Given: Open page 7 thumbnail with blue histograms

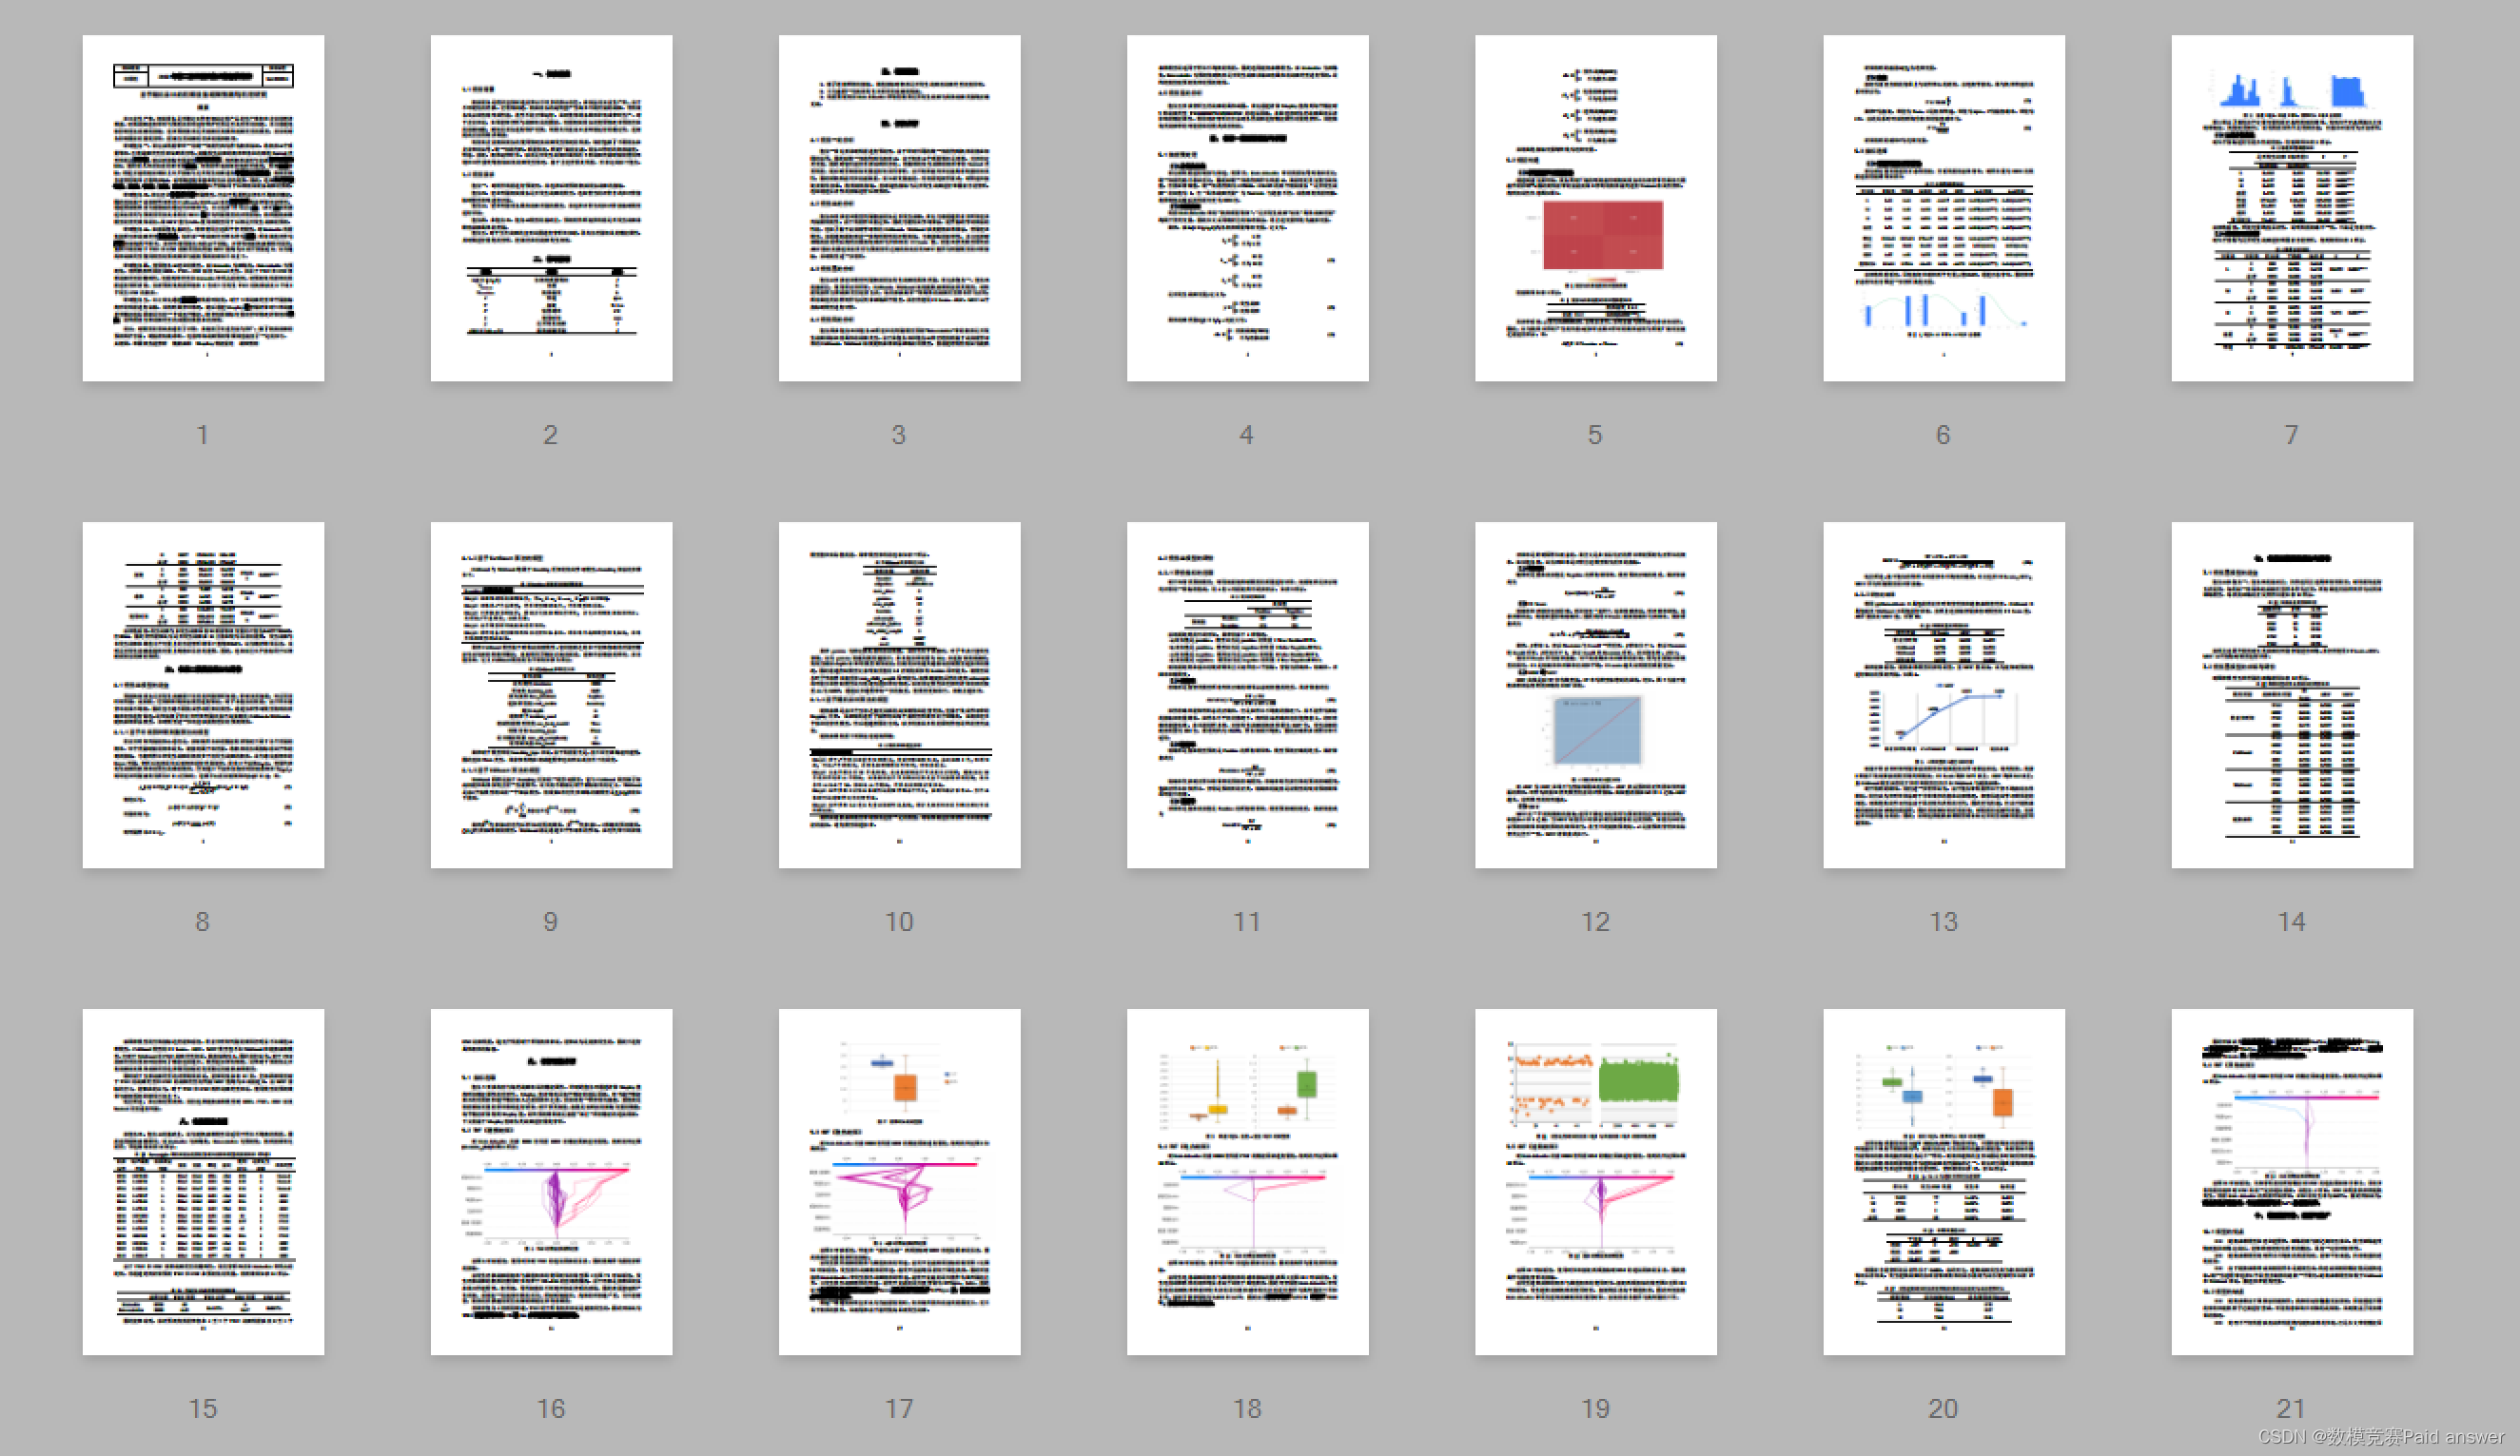Looking at the screenshot, I should tap(2291, 208).
